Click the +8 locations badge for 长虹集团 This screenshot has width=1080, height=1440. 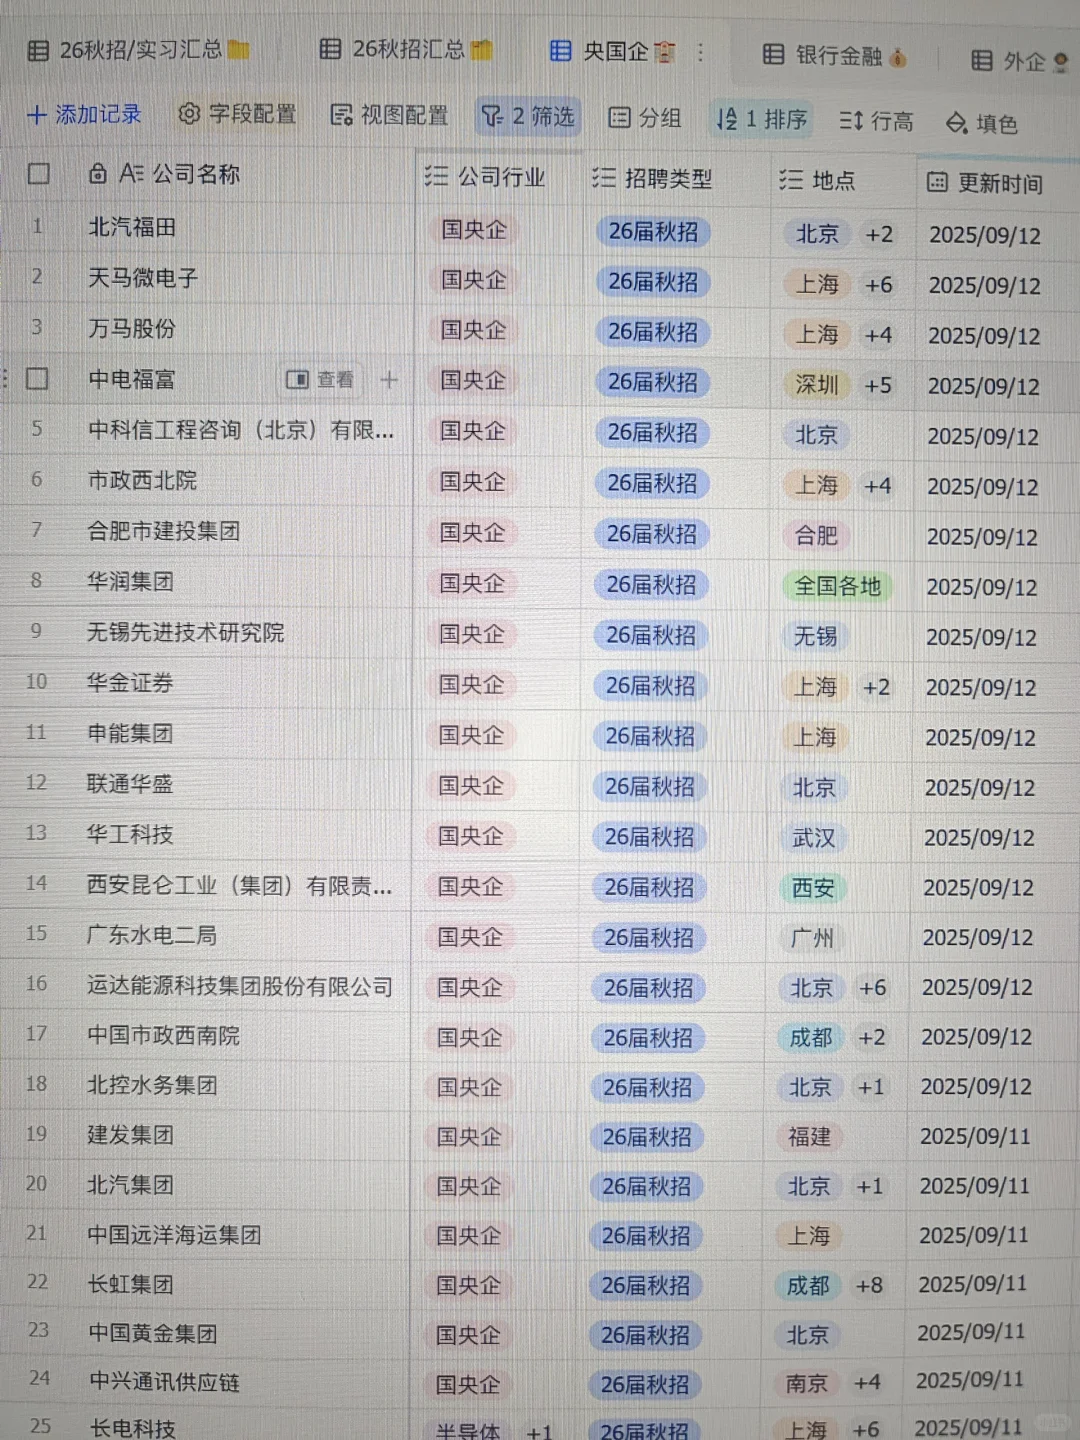869,1285
